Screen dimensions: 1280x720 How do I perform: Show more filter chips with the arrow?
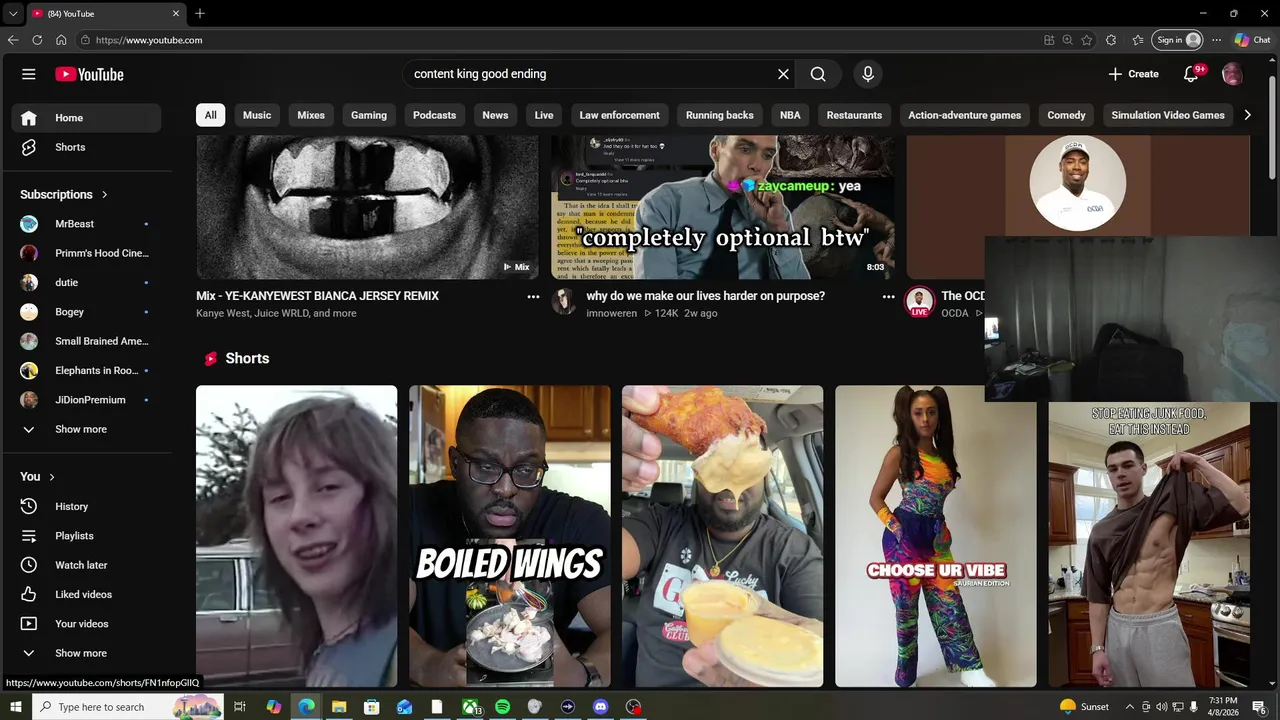(x=1247, y=115)
